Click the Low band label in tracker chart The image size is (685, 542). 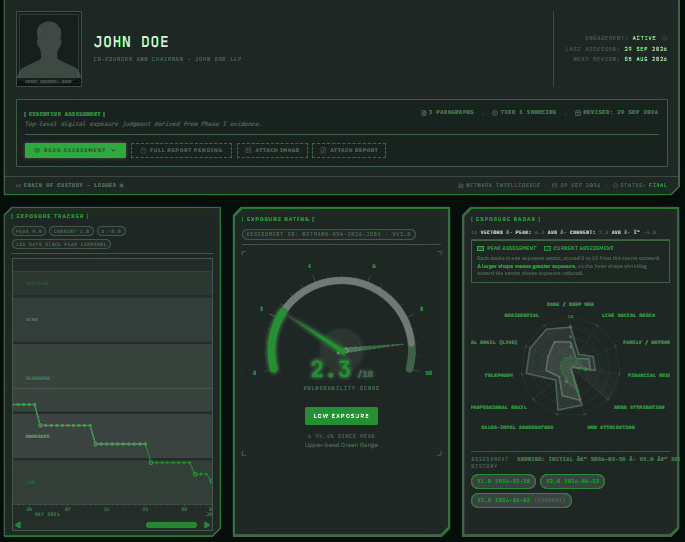point(30,482)
